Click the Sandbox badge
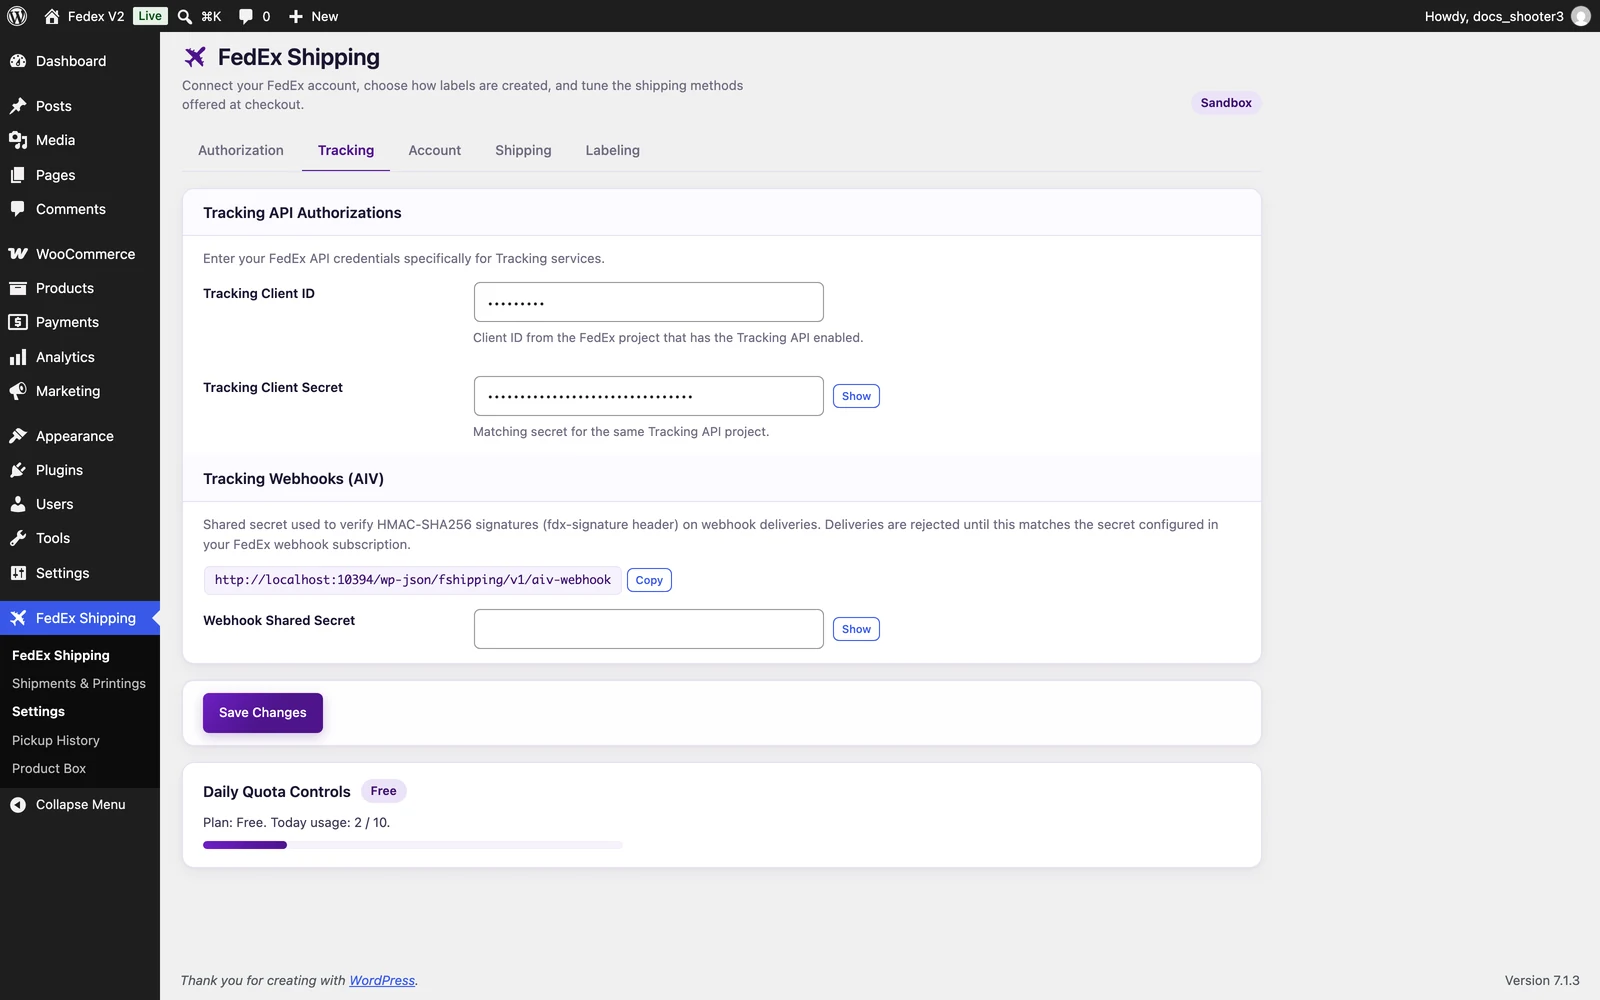Image resolution: width=1600 pixels, height=1000 pixels. pyautogui.click(x=1226, y=103)
